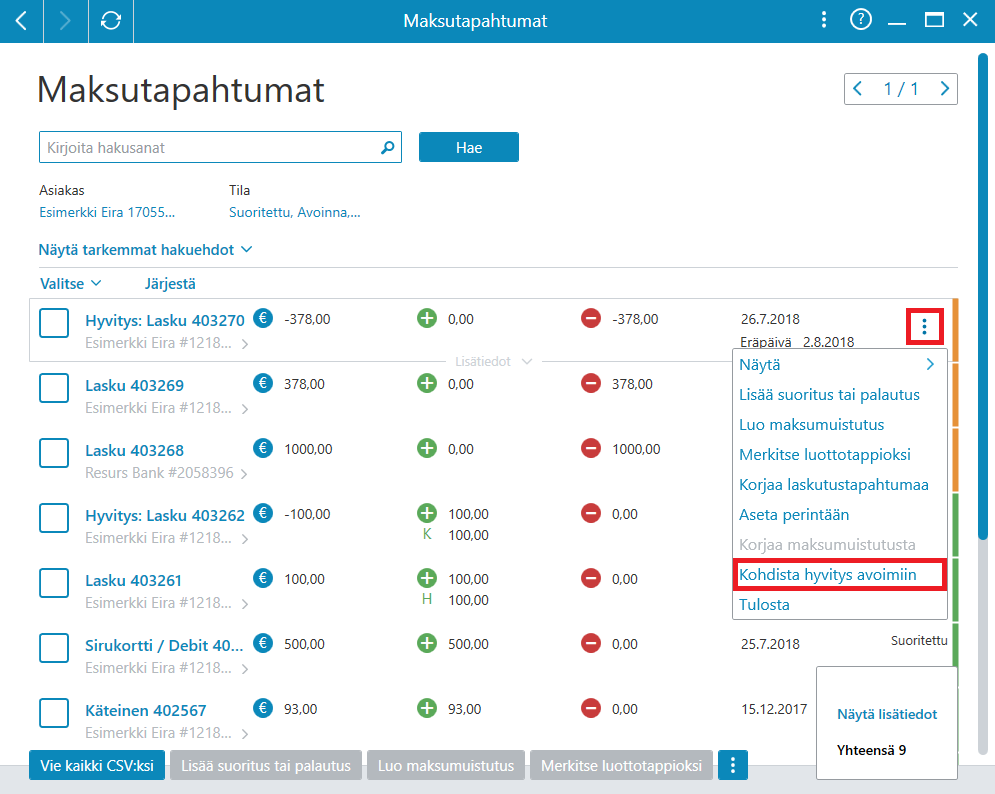Open bottom toolbar three-dot more button
Screen dimensions: 995x794
point(733,765)
